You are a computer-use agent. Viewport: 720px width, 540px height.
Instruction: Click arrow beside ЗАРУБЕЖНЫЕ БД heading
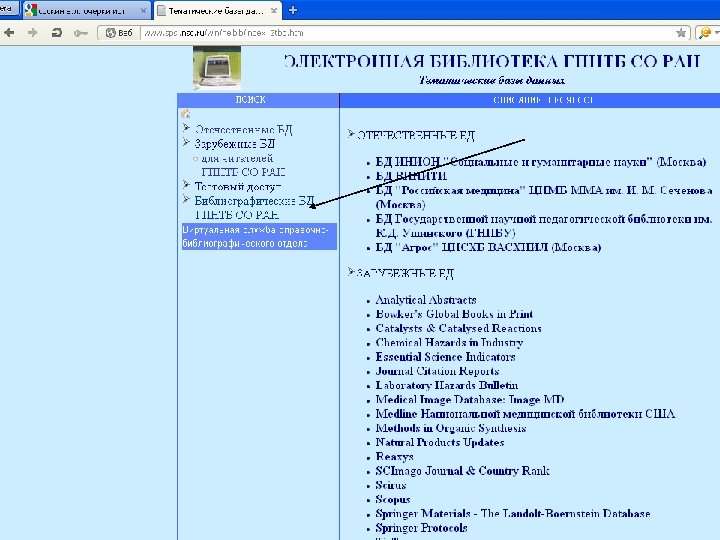click(351, 272)
